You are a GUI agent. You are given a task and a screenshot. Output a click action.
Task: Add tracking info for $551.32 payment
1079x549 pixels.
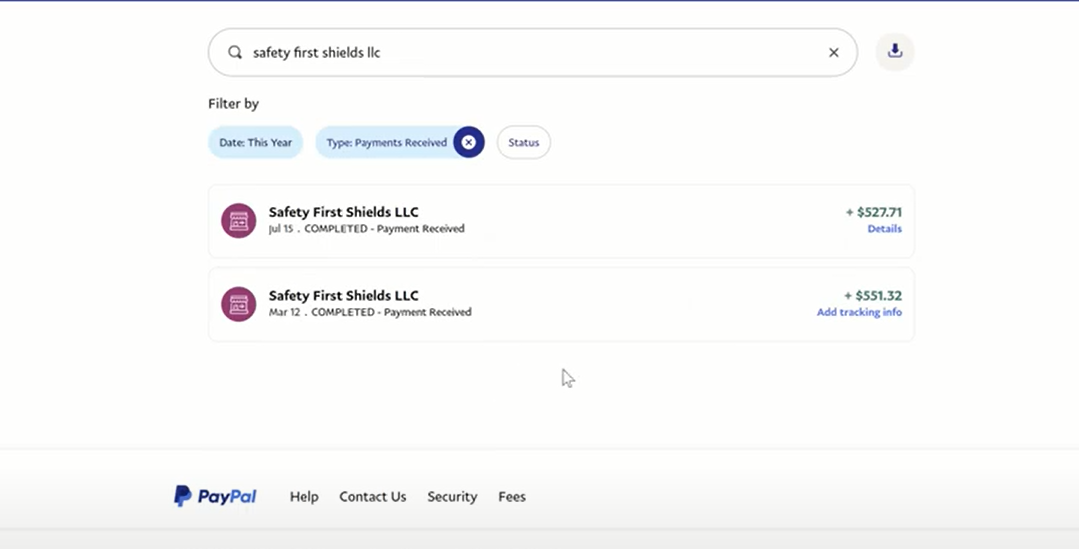pyautogui.click(x=859, y=312)
